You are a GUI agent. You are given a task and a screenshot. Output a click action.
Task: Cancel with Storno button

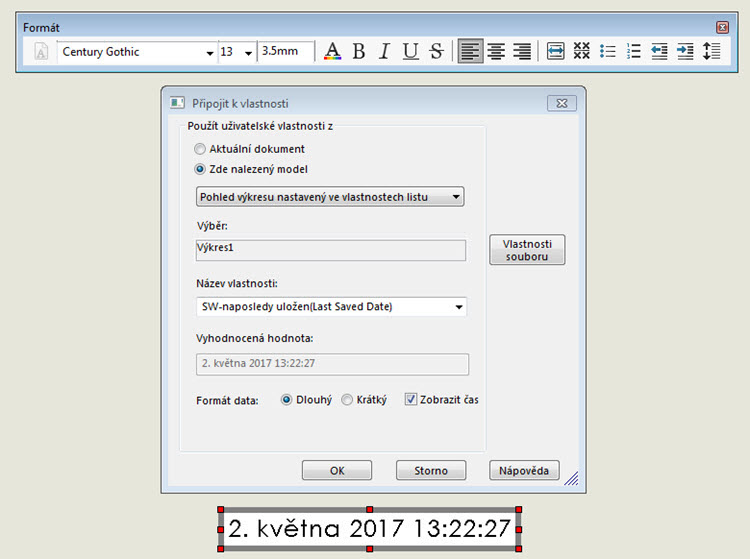(431, 471)
